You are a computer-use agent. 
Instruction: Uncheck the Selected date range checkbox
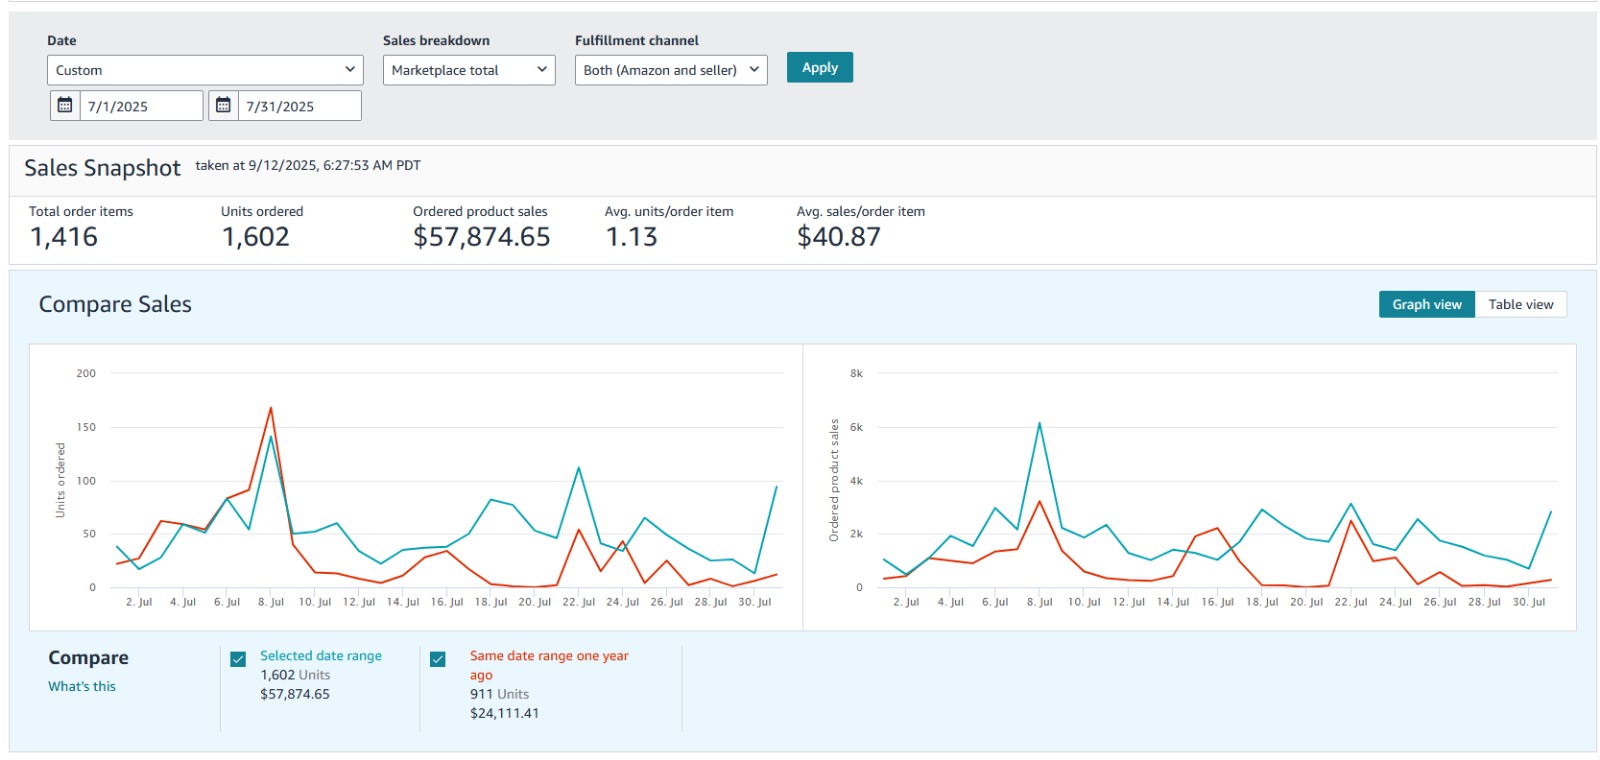[238, 659]
